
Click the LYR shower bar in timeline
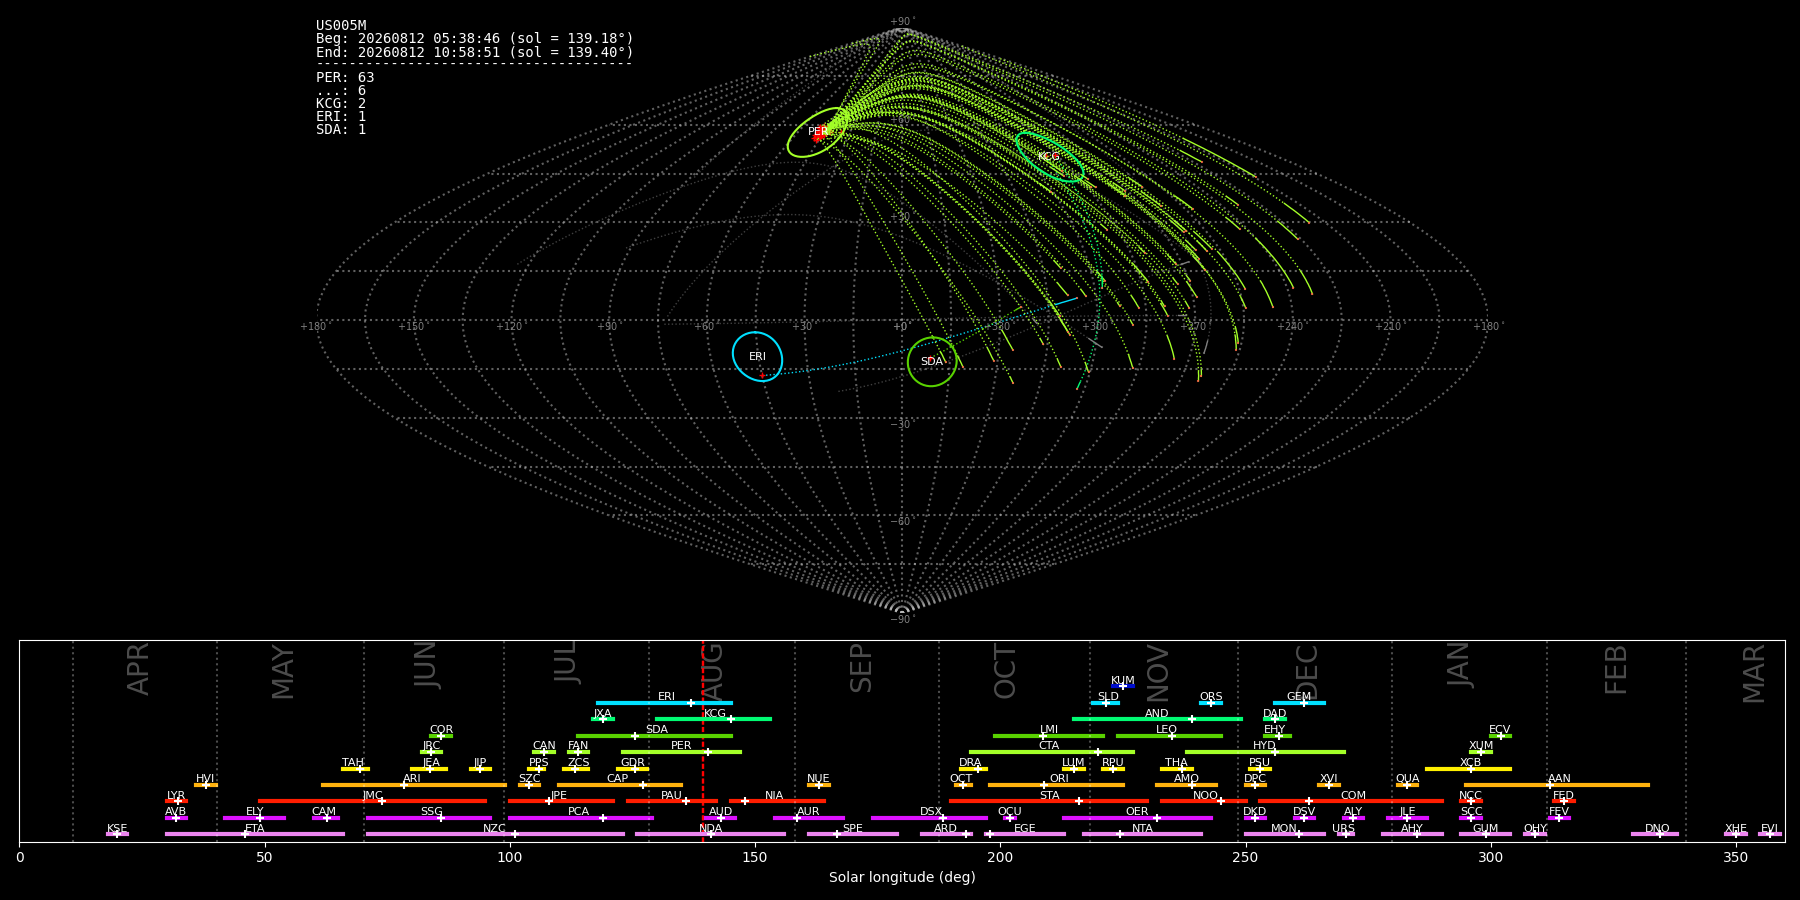coord(176,801)
